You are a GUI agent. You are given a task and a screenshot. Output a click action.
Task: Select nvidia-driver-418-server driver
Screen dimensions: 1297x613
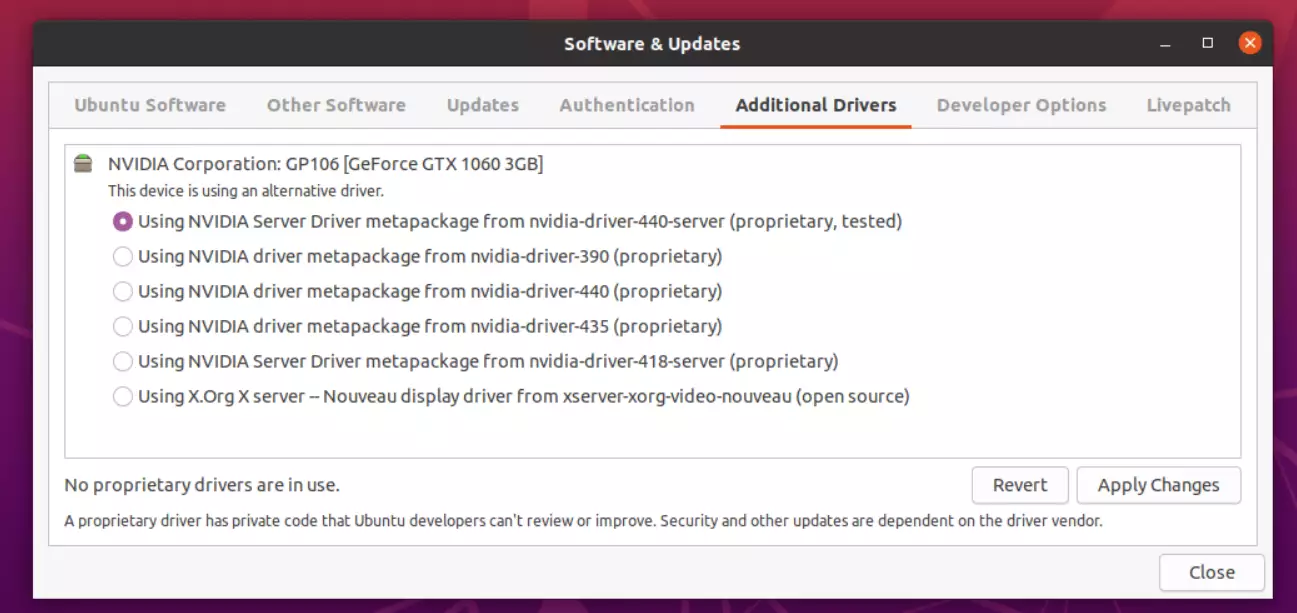pyautogui.click(x=476, y=361)
